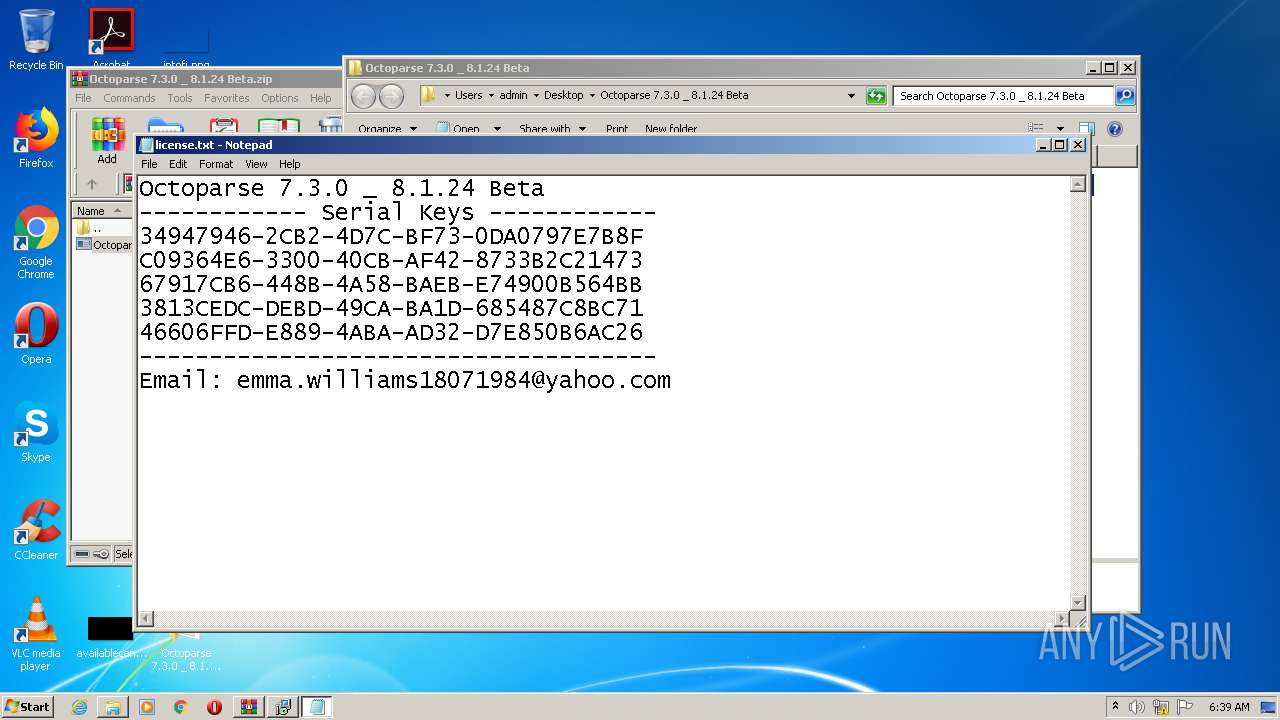Select the availablecan desktop file
Viewport: 1280px width, 720px height.
pos(111,638)
